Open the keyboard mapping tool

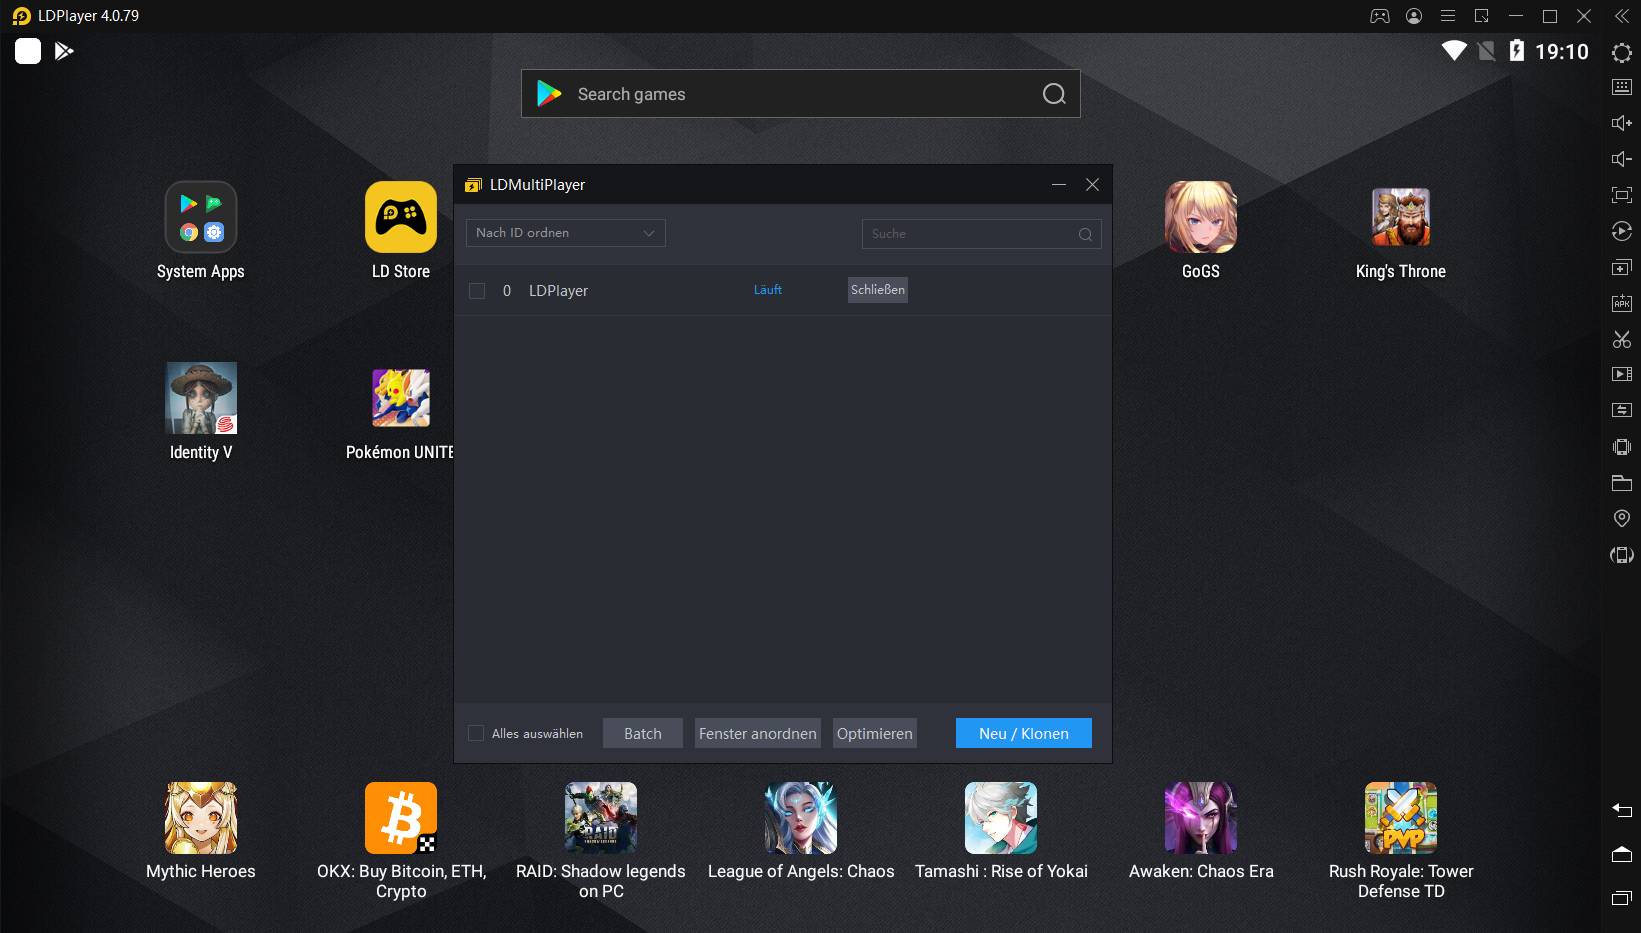point(1622,87)
